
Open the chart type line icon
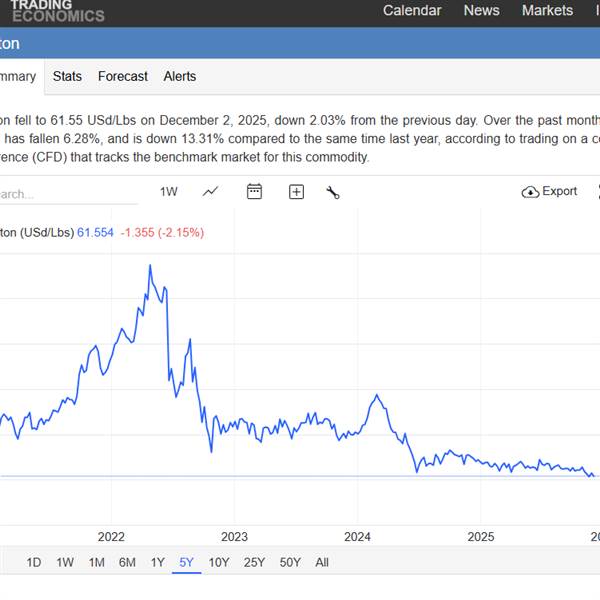210,192
